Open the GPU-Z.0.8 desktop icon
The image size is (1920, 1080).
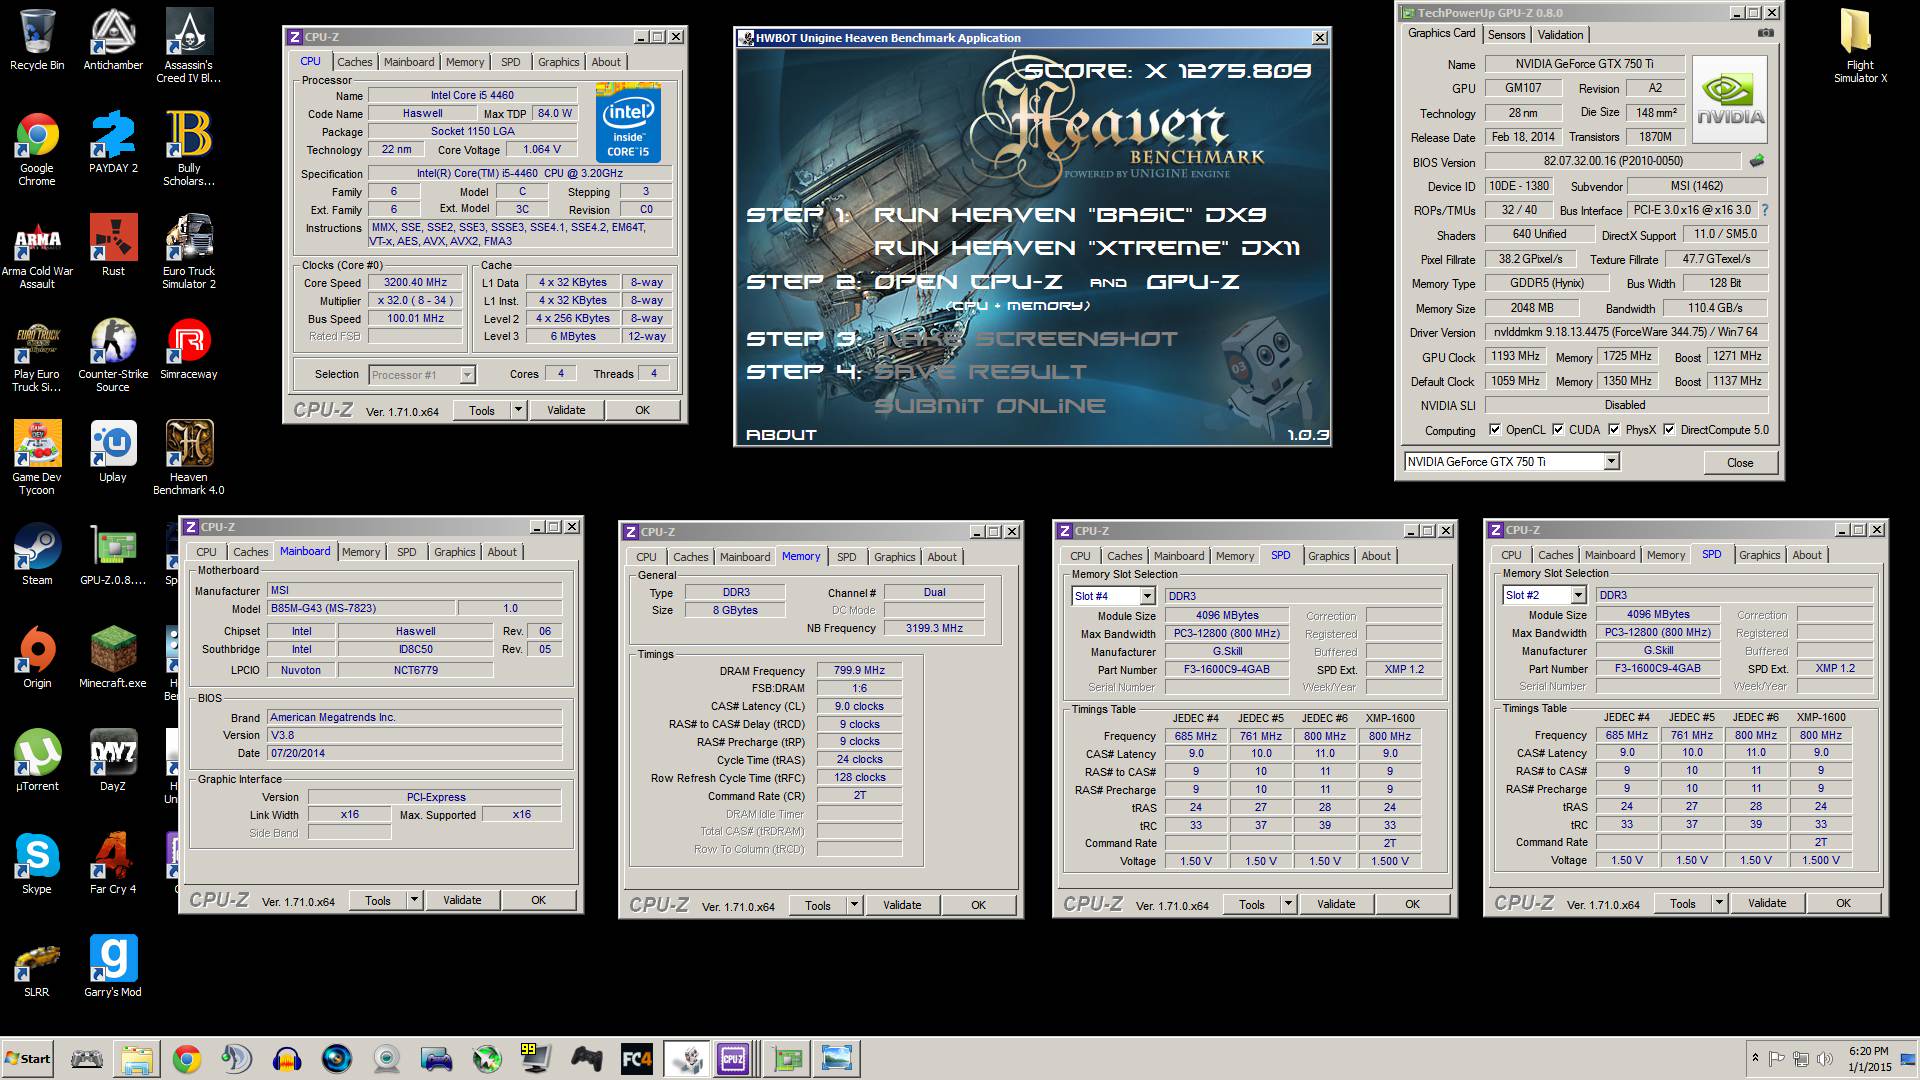tap(113, 554)
